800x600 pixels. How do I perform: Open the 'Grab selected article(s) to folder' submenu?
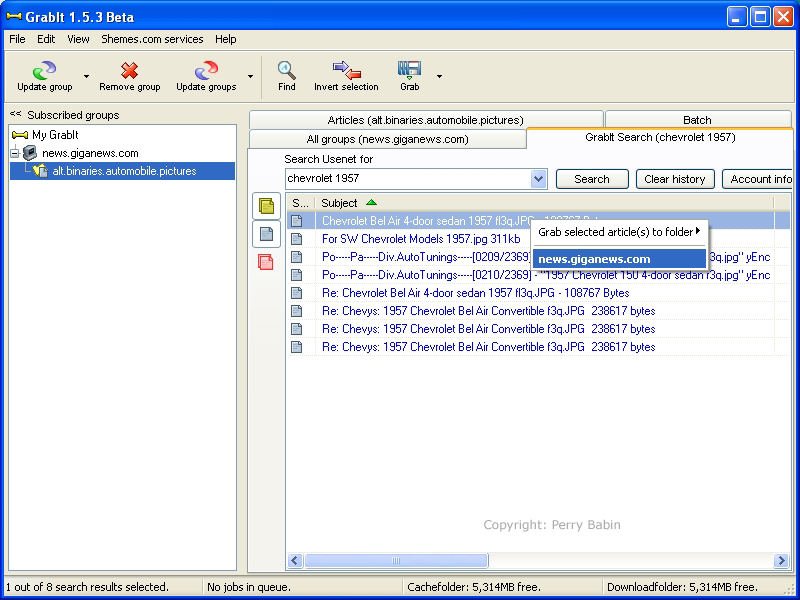click(619, 232)
